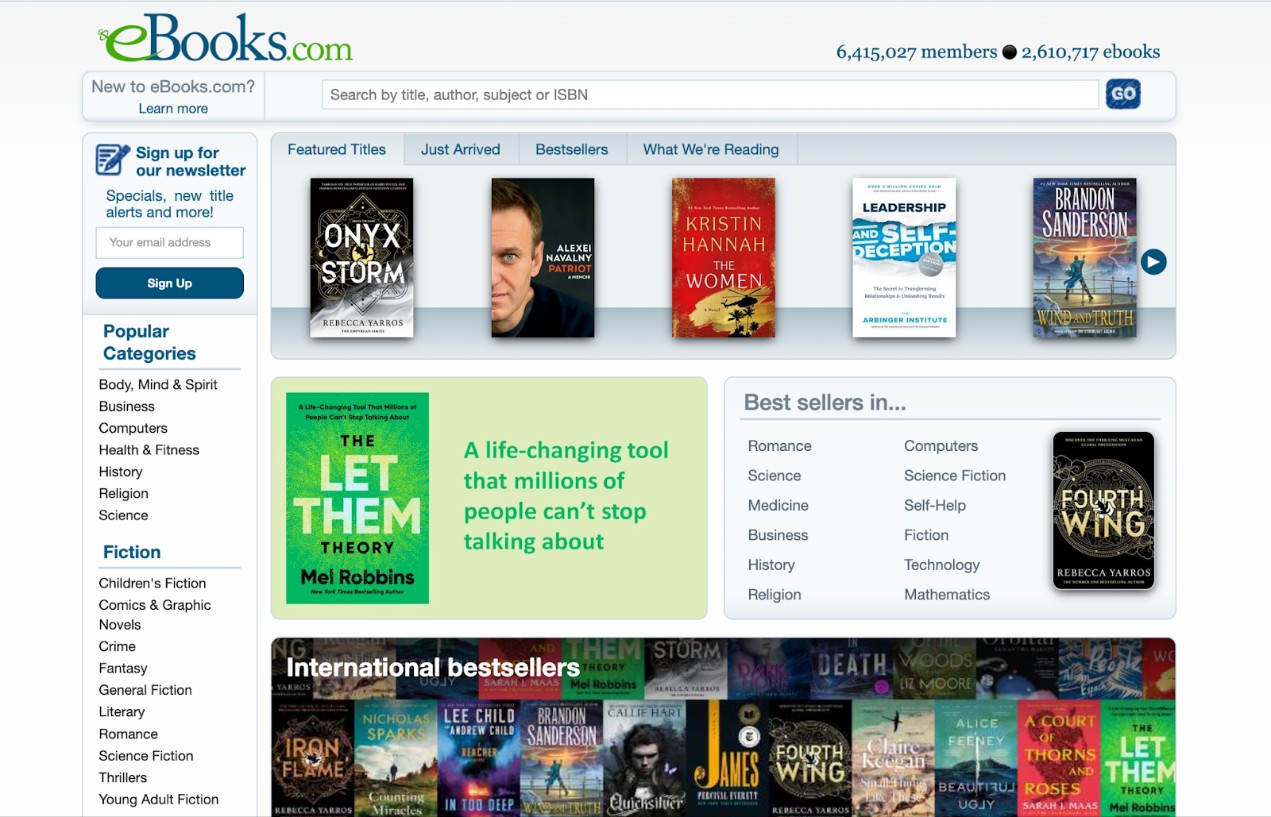Open Technology best sellers
1271x817 pixels.
click(x=942, y=565)
